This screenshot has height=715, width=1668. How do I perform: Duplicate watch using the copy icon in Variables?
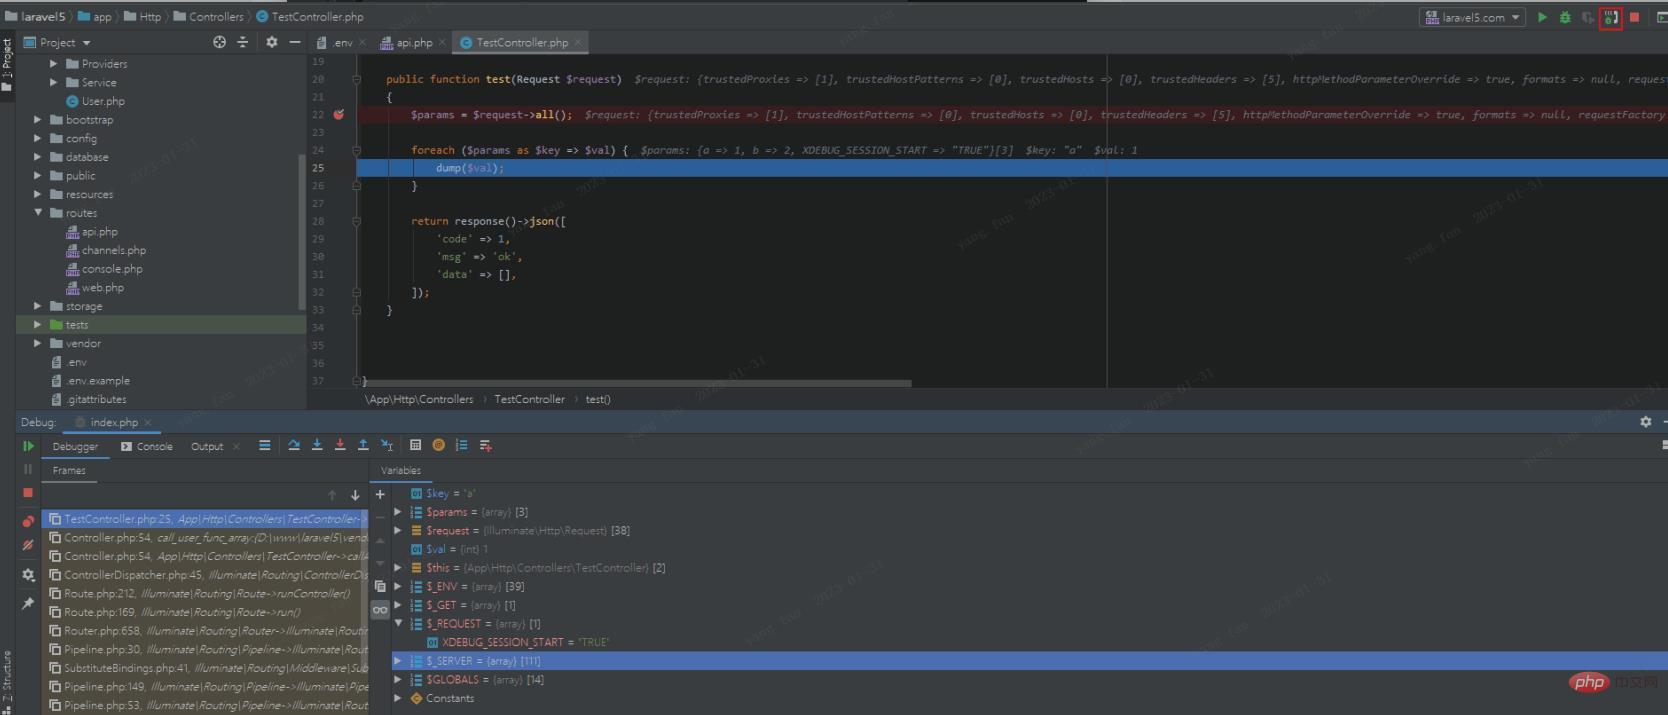[380, 586]
